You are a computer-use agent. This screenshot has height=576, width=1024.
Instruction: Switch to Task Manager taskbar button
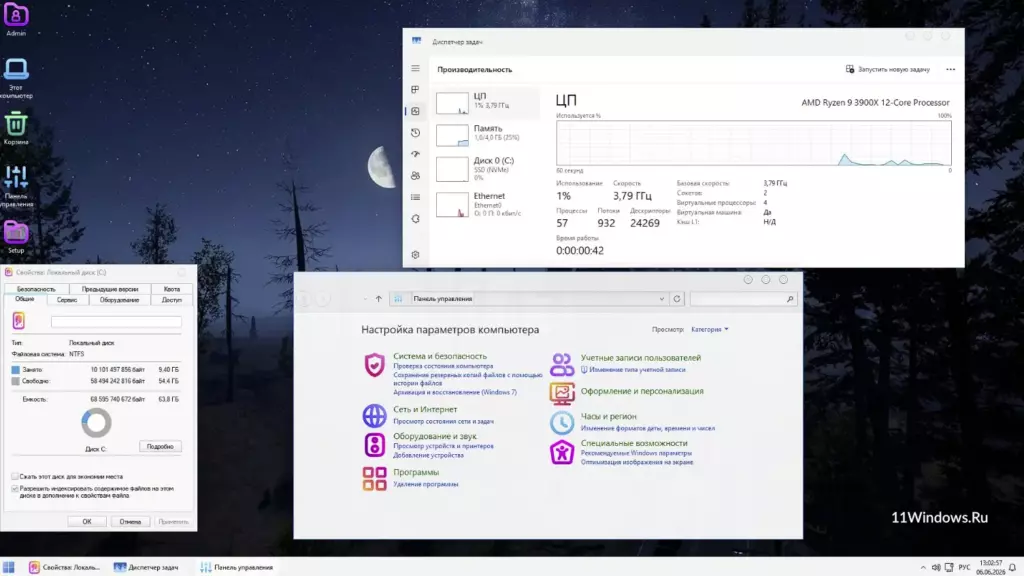(146, 568)
